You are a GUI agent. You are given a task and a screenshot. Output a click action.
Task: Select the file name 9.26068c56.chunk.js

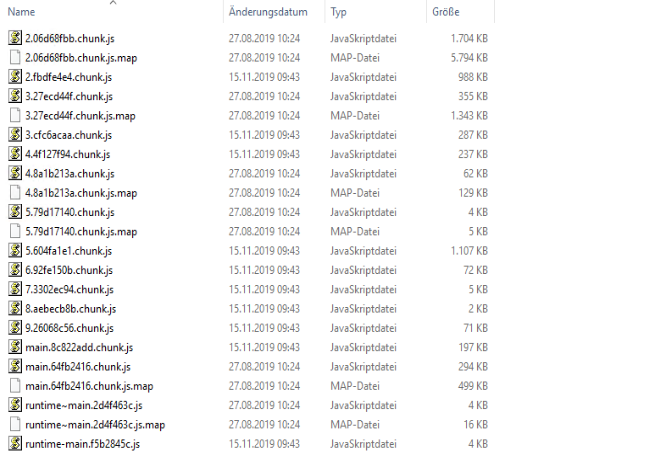click(69, 328)
